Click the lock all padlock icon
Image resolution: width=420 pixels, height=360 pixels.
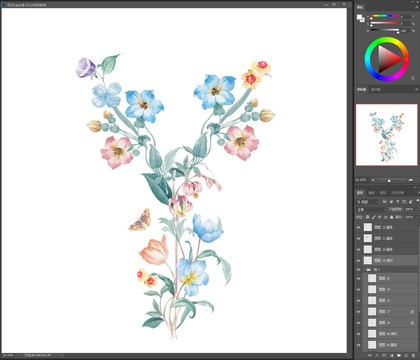point(391,217)
